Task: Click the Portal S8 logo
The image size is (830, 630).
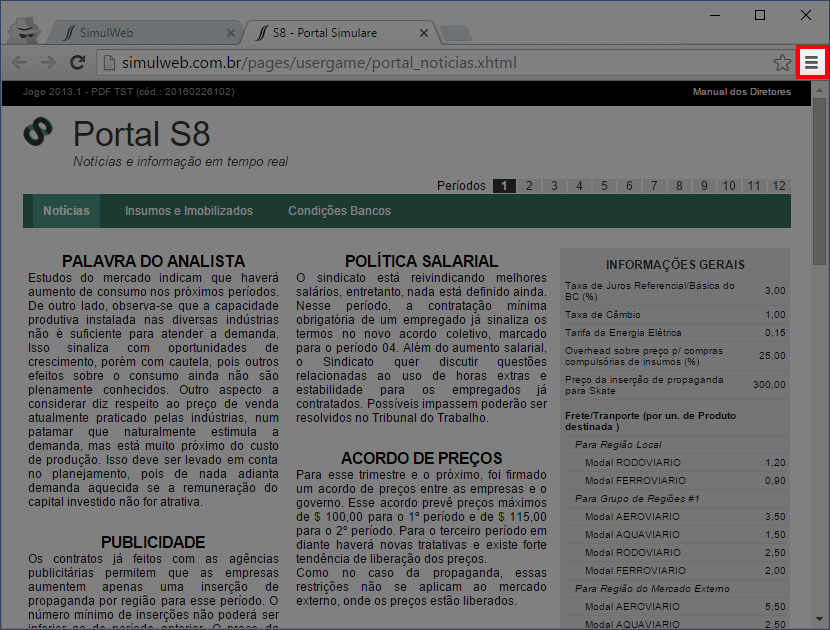Action: click(x=38, y=131)
